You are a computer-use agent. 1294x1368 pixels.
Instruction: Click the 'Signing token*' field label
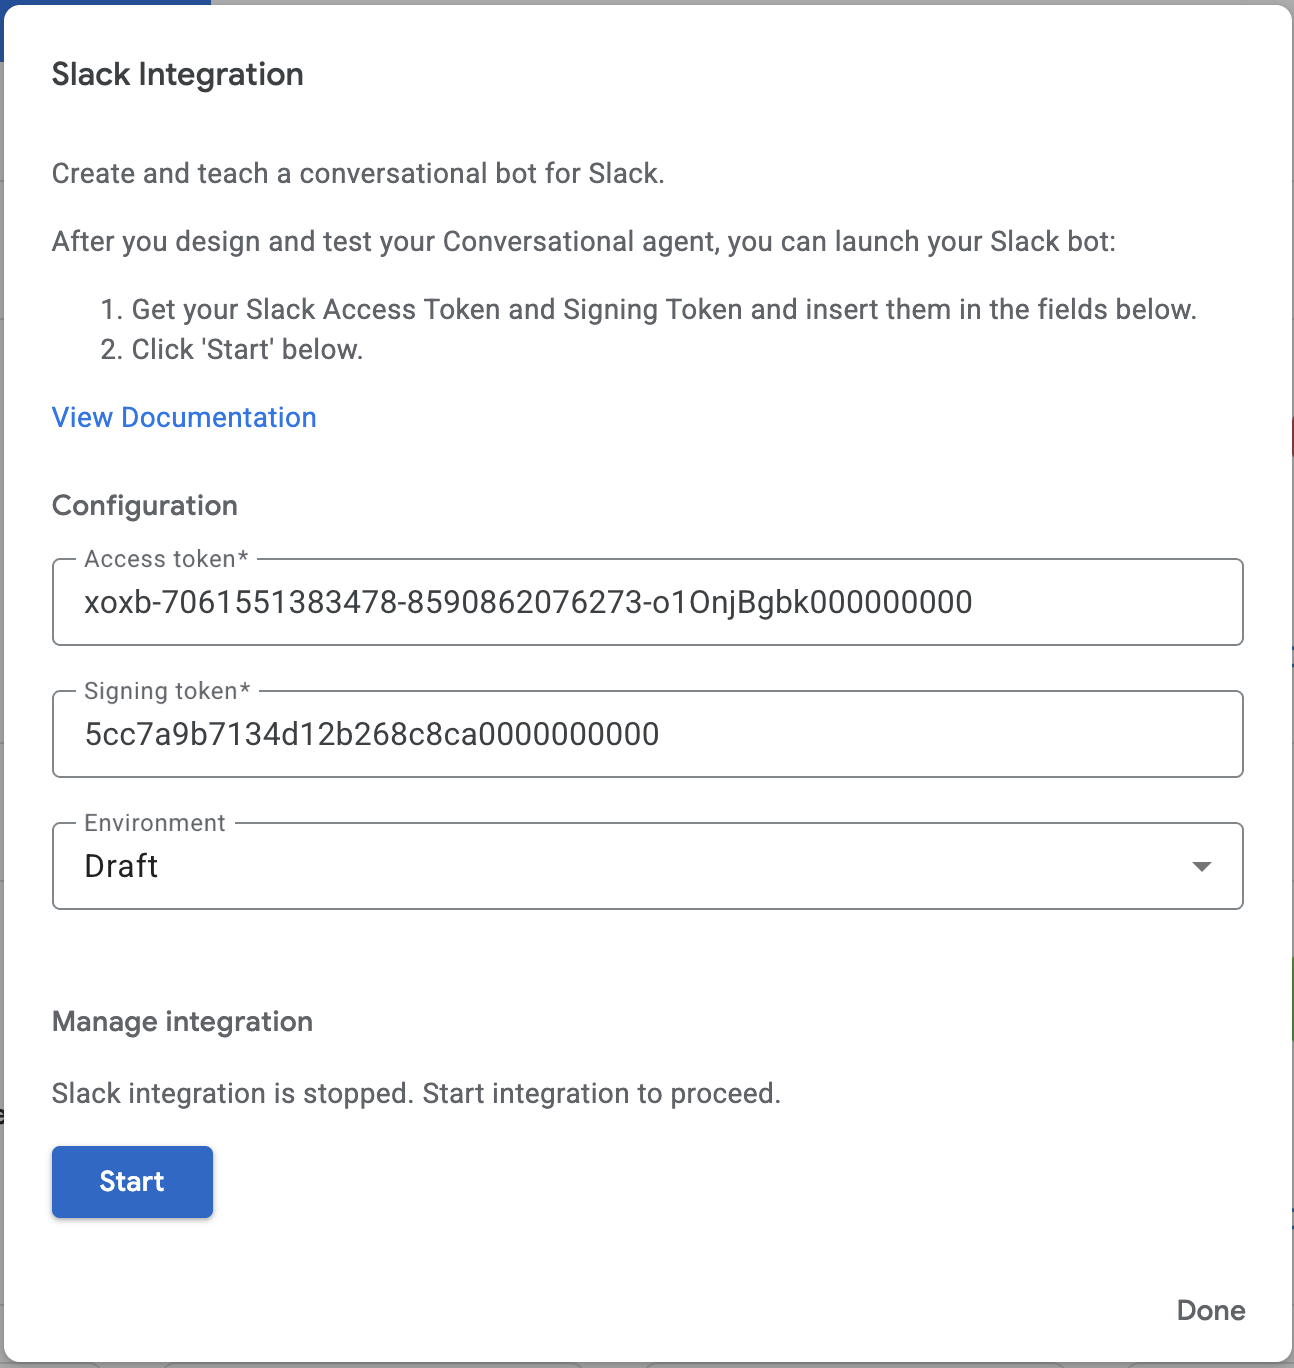click(x=167, y=691)
